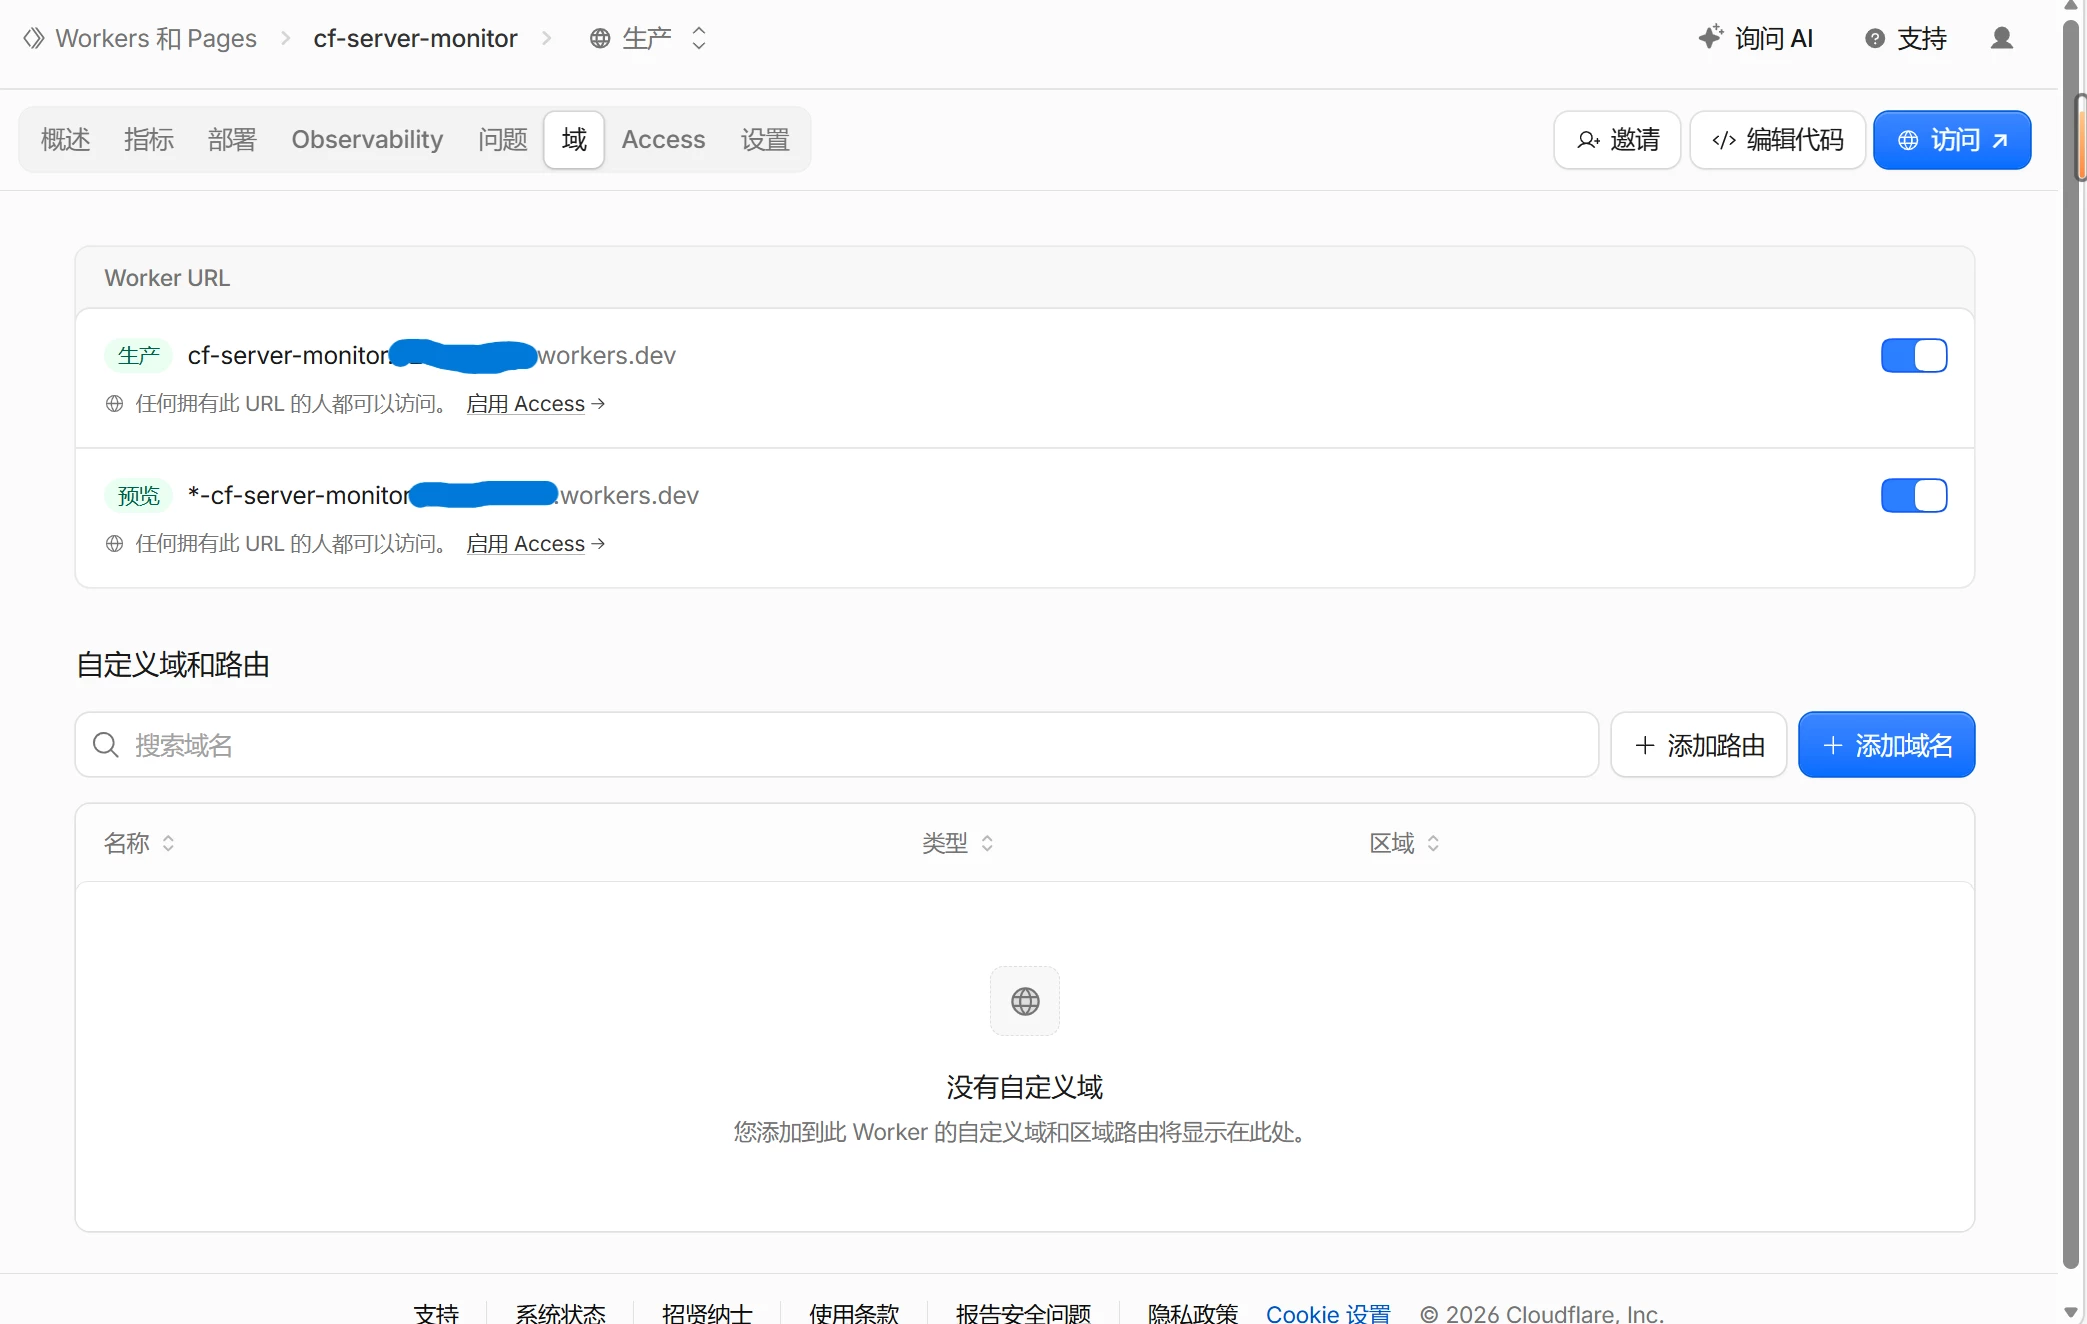Click the 添加域名 button

tap(1886, 745)
